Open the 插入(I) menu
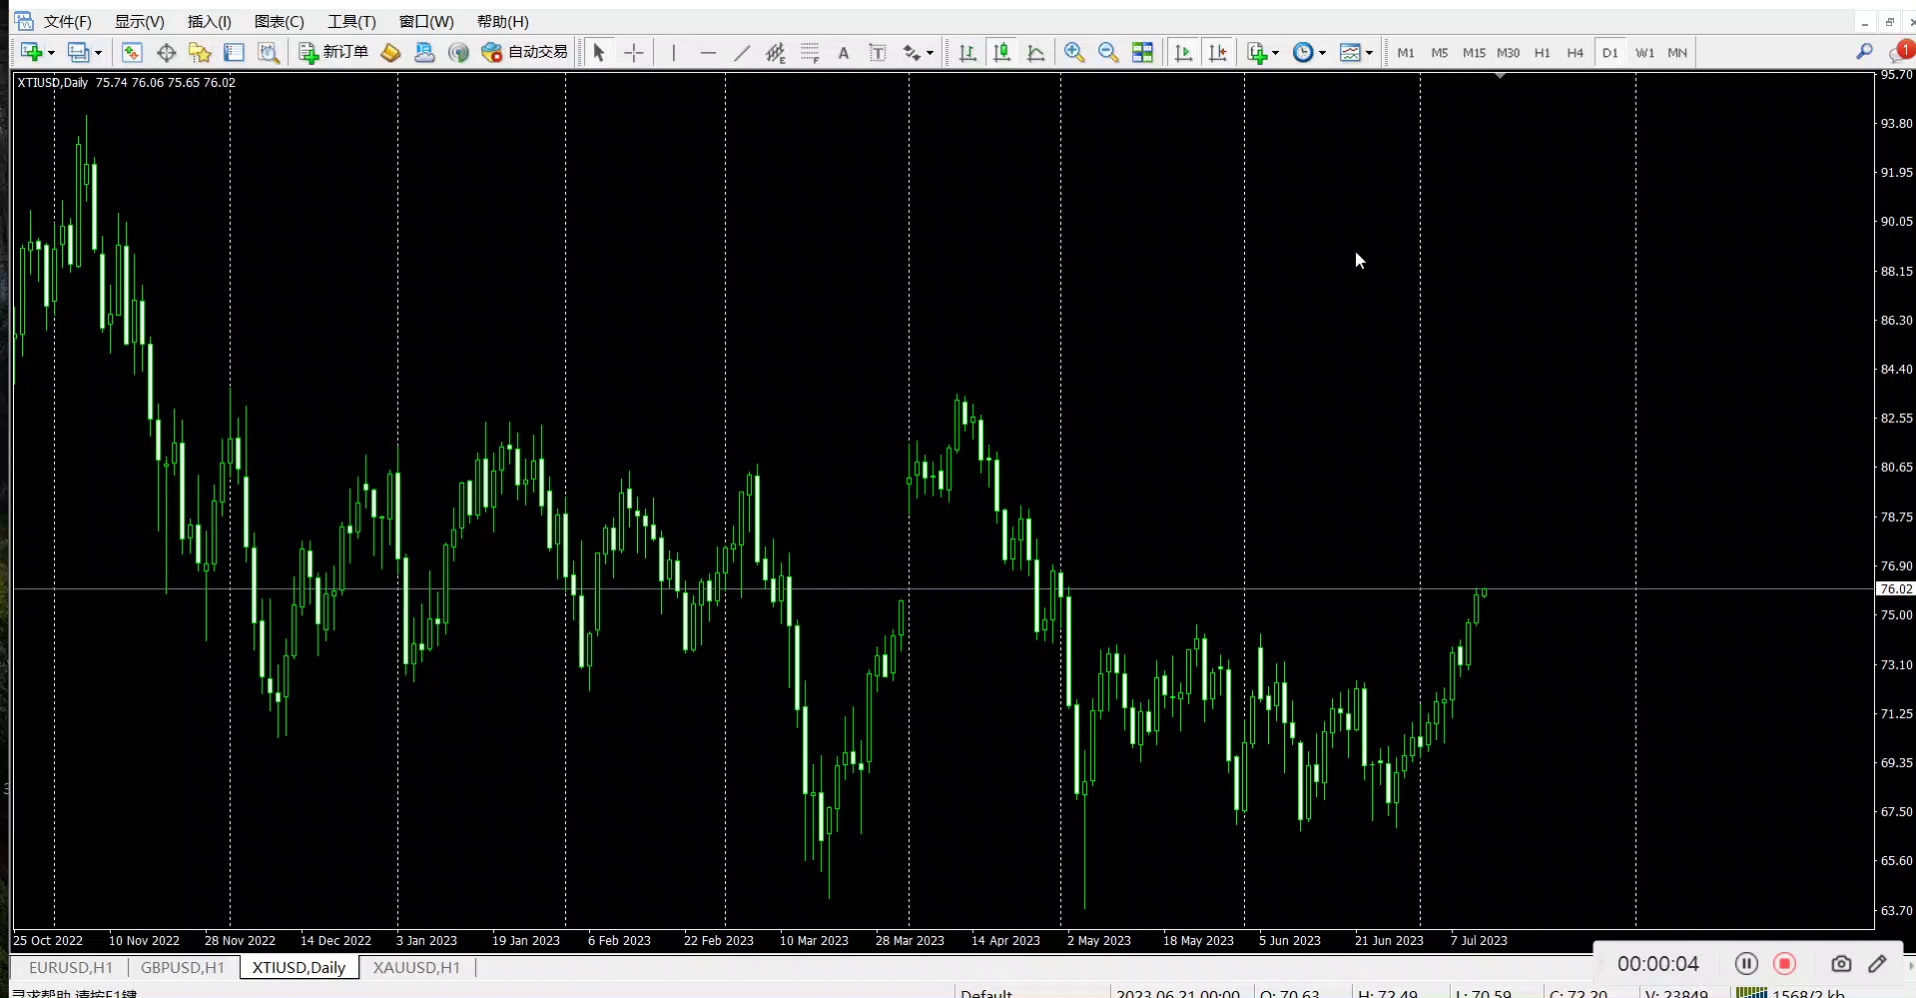 tap(209, 22)
